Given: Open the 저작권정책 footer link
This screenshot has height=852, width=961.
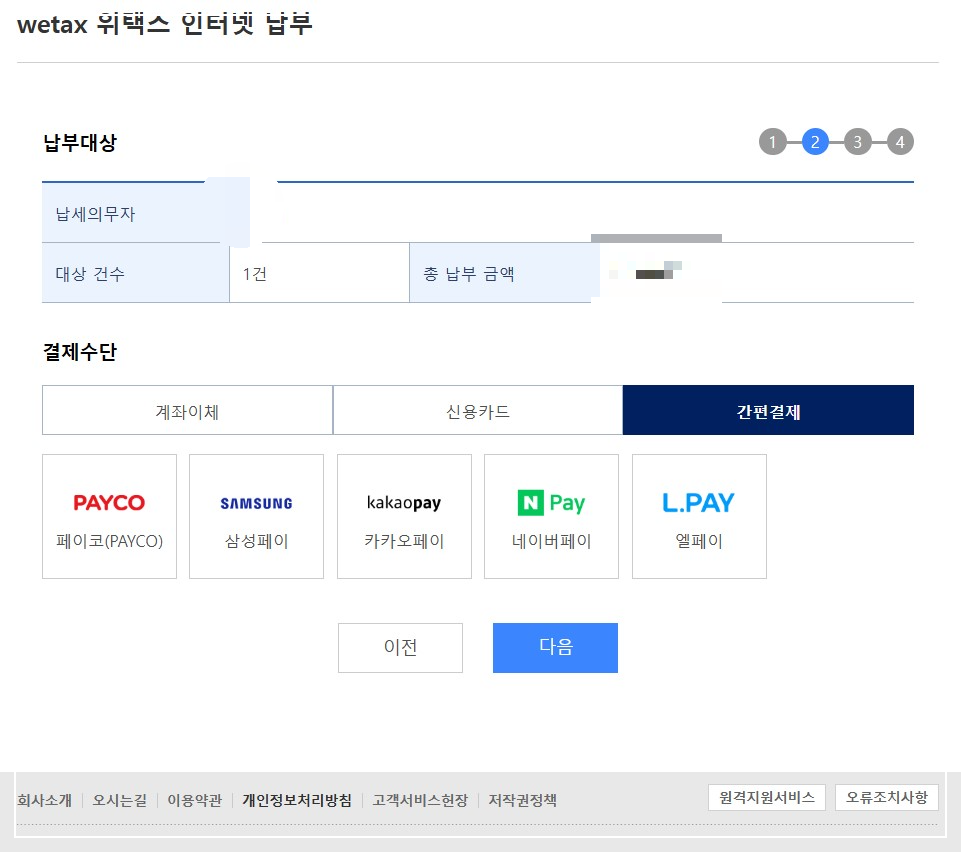Looking at the screenshot, I should coord(521,800).
